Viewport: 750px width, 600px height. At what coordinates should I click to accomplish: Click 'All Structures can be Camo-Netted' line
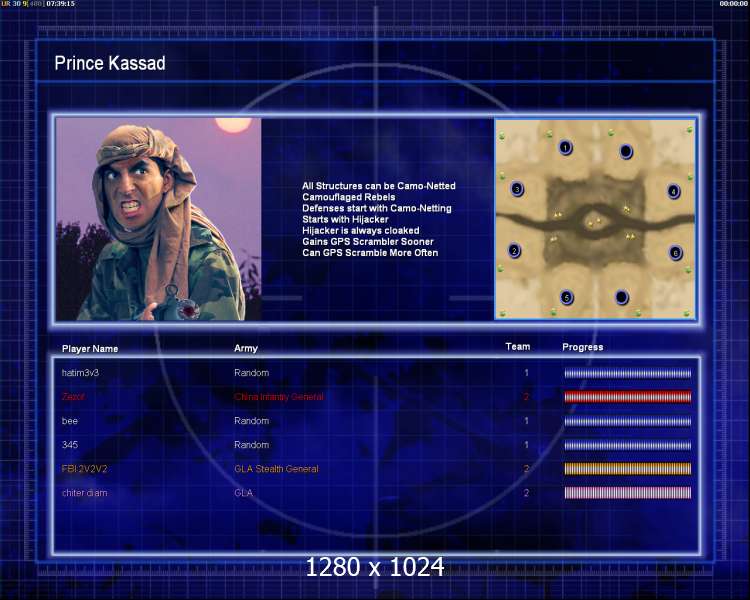point(379,186)
